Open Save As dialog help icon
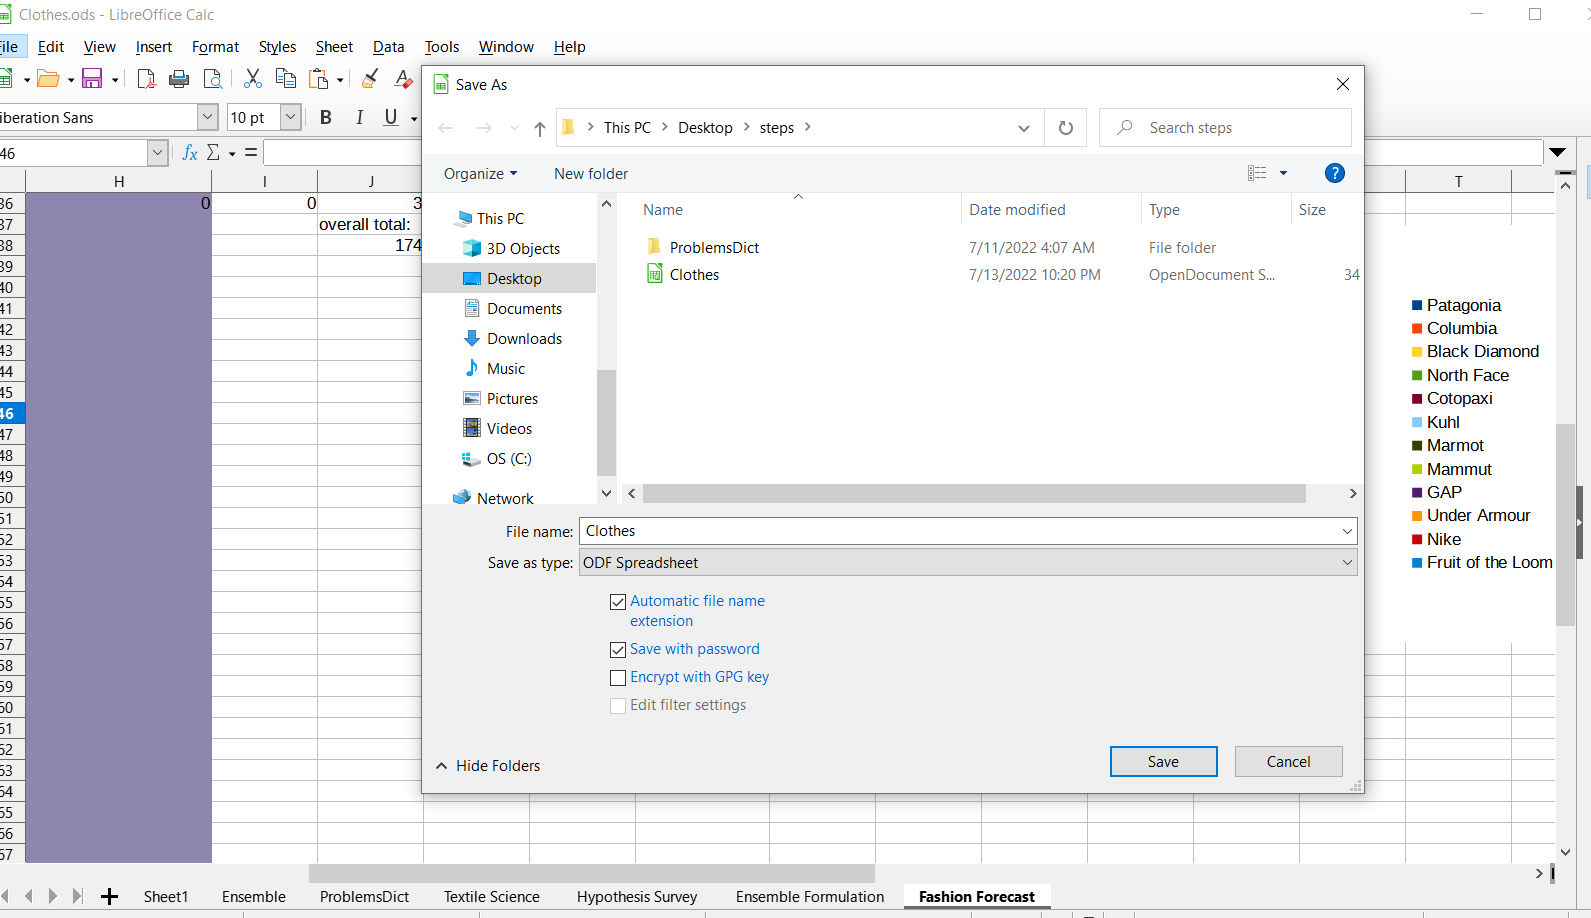The image size is (1591, 918). (1334, 173)
